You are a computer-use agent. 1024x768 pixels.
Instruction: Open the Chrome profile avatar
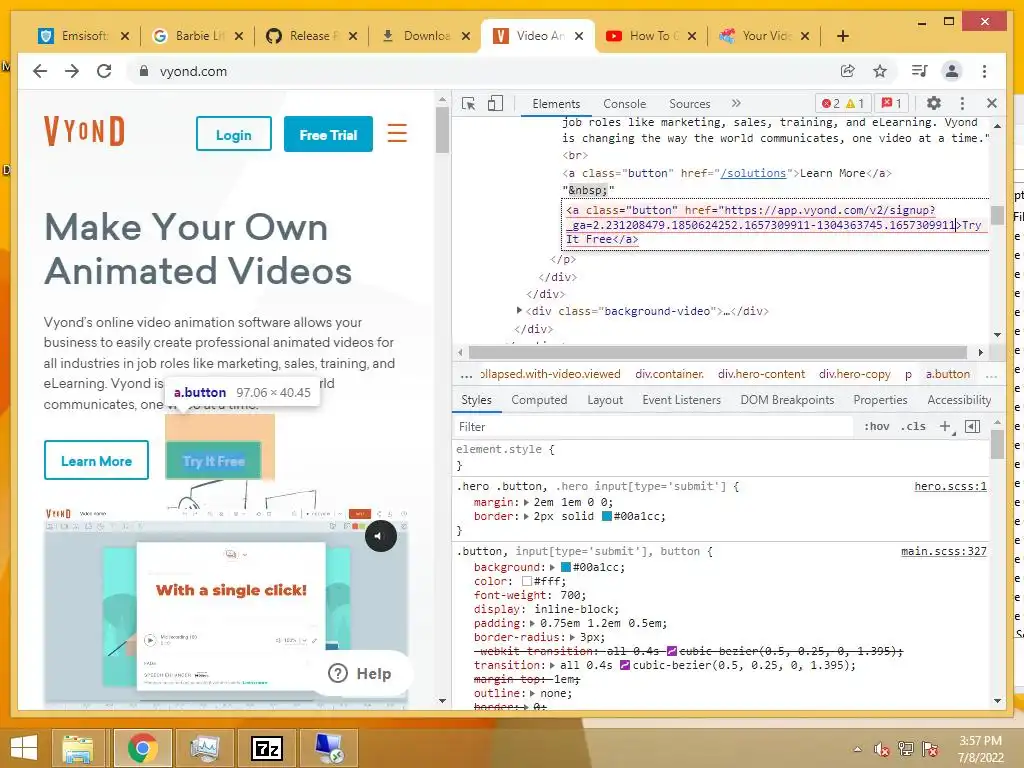coord(952,71)
